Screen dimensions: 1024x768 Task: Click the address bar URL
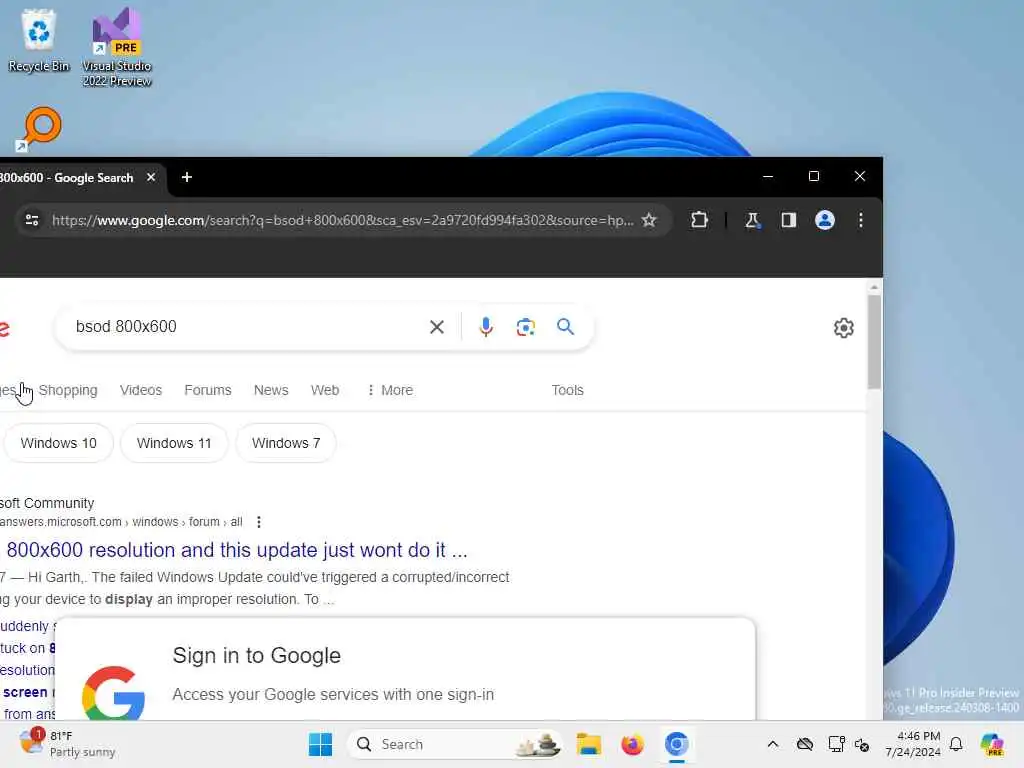point(342,220)
